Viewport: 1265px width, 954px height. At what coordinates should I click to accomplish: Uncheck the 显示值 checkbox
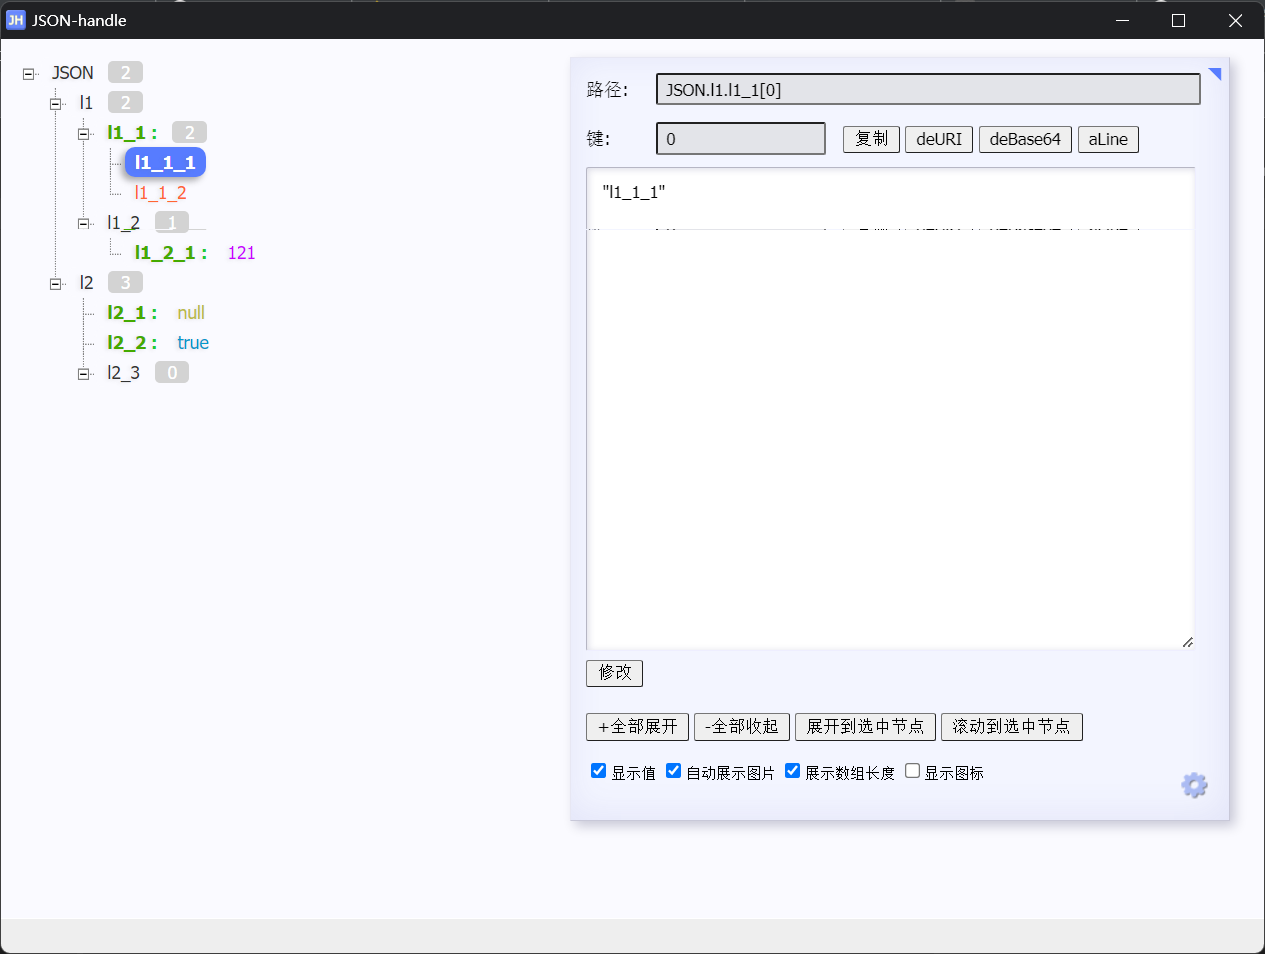[598, 771]
